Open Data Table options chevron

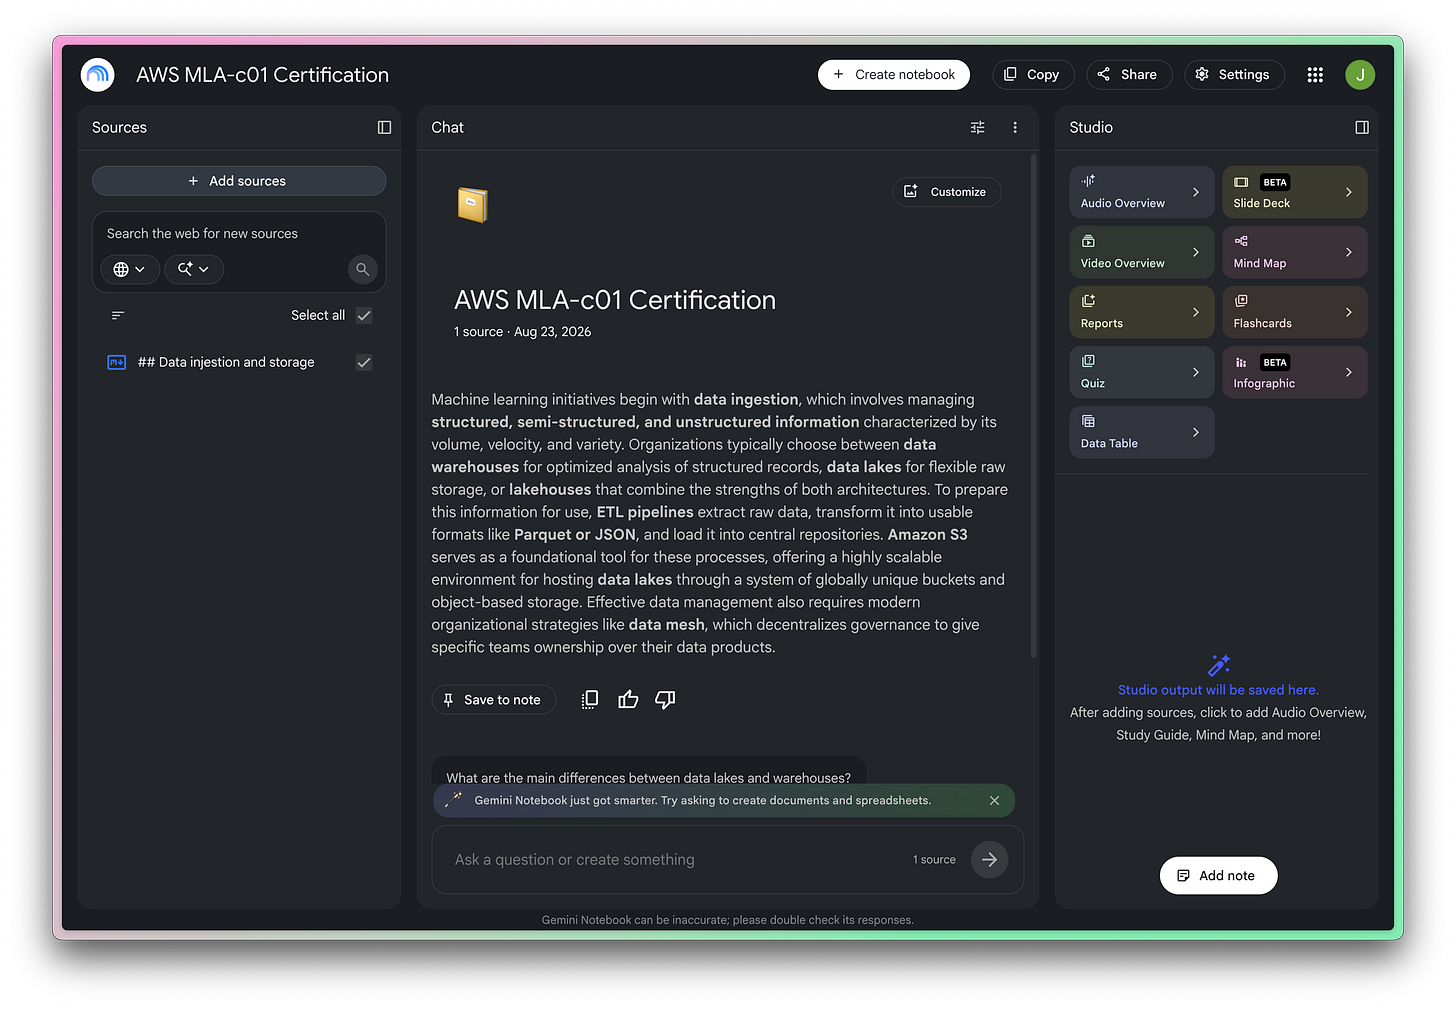coord(1196,432)
